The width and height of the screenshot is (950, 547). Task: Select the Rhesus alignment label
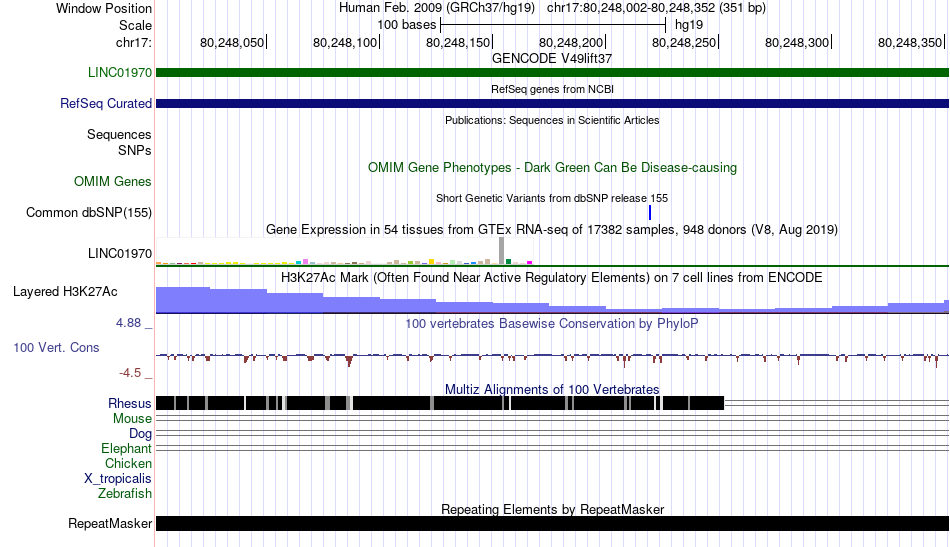(130, 403)
